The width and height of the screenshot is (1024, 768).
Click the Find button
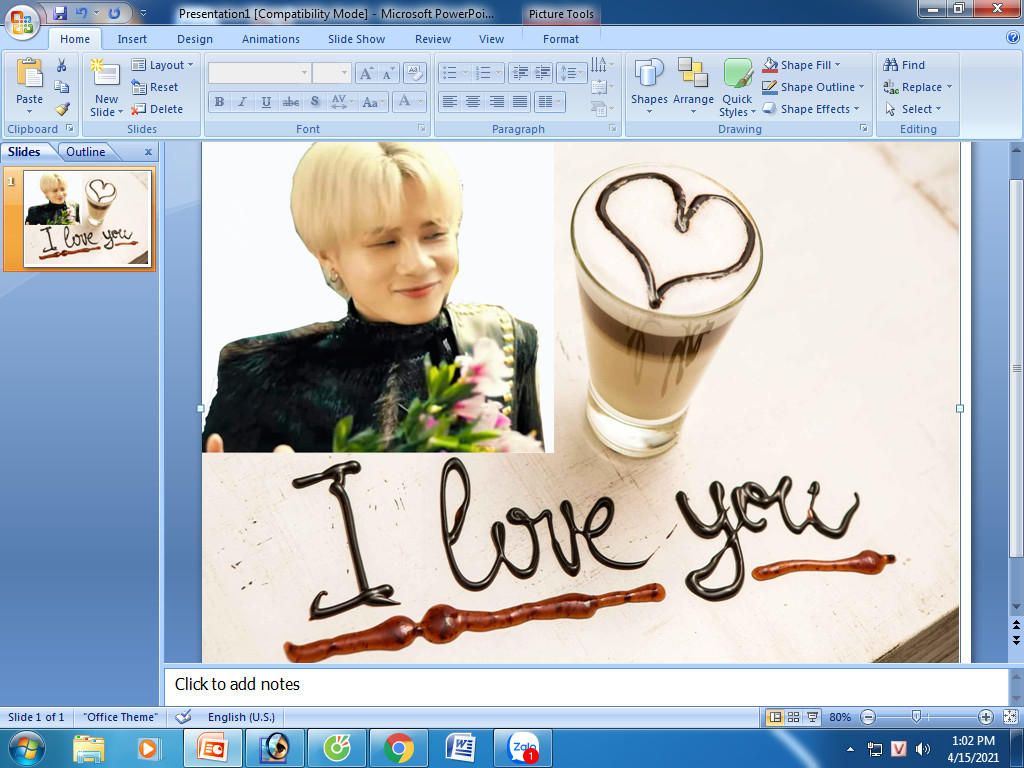(904, 65)
